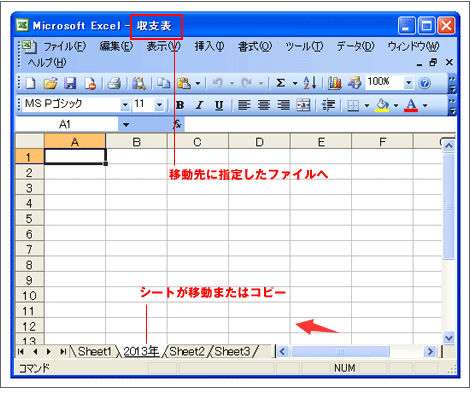Open the Name Box A1 dropdown arrow
This screenshot has height=393, width=476.
pyautogui.click(x=126, y=125)
